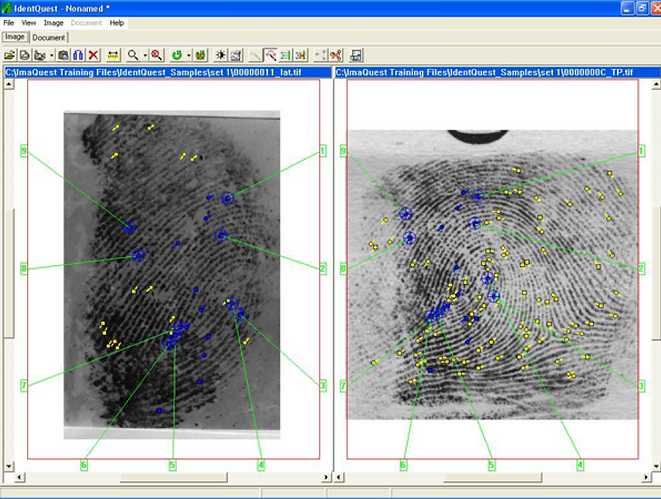
Task: Open the View menu
Action: tap(29, 23)
